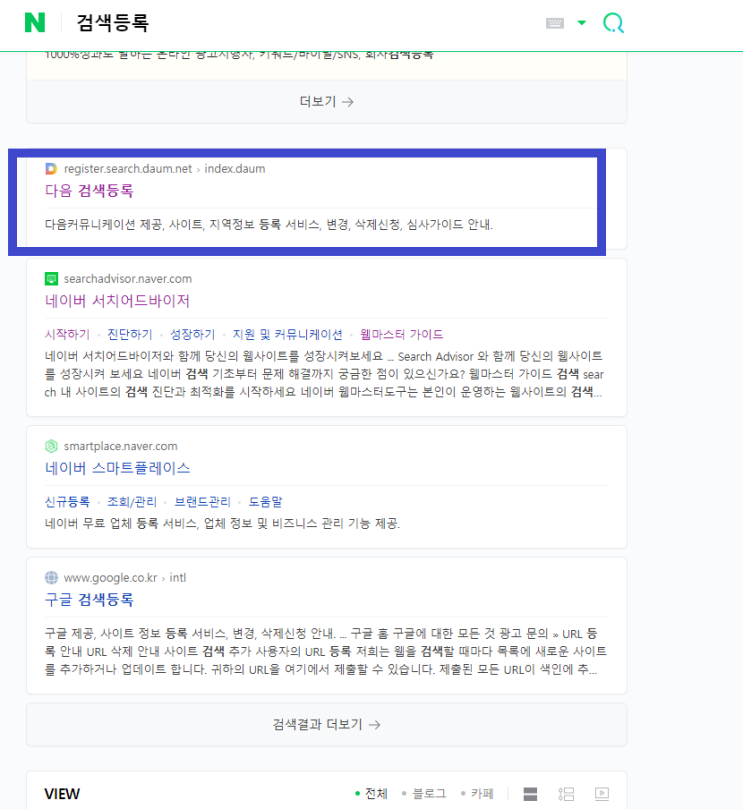The width and height of the screenshot is (743, 809).
Task: Click the VIEW section heading
Action: coord(62,794)
